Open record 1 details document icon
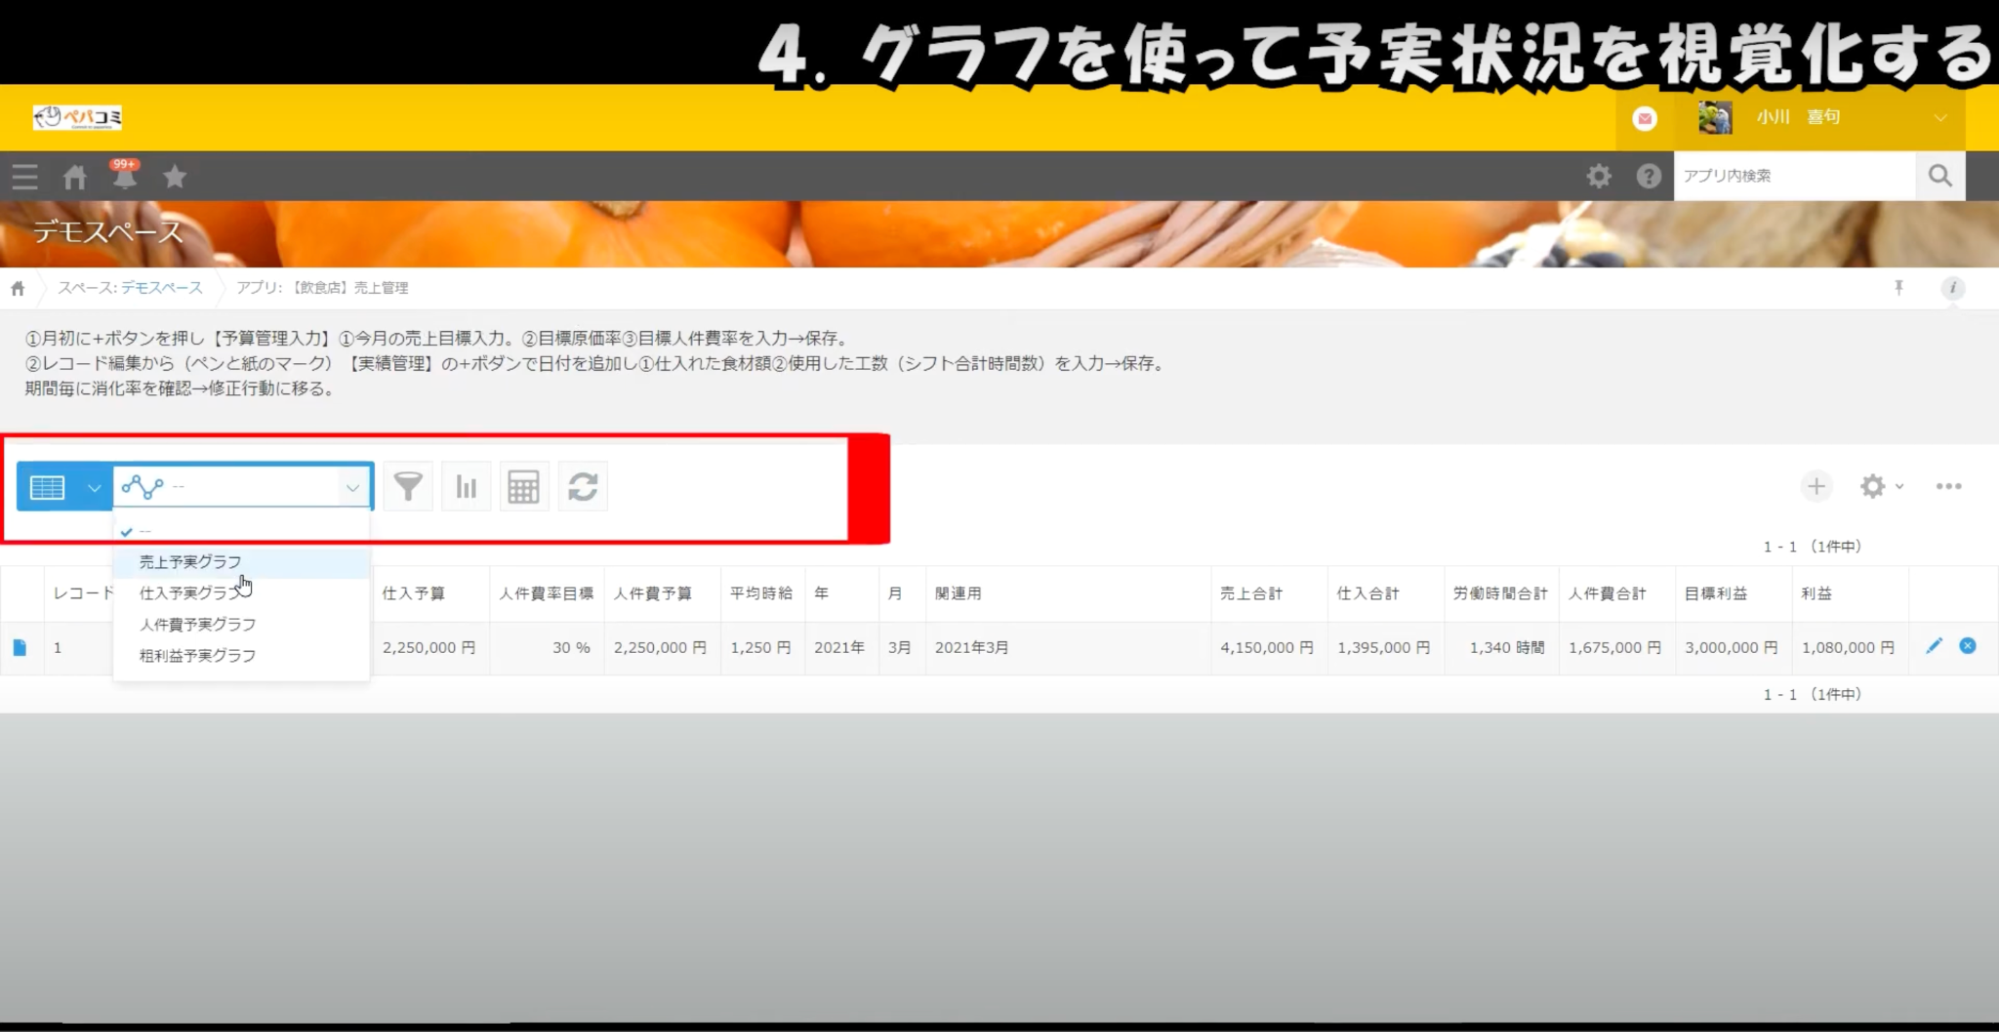 [20, 648]
